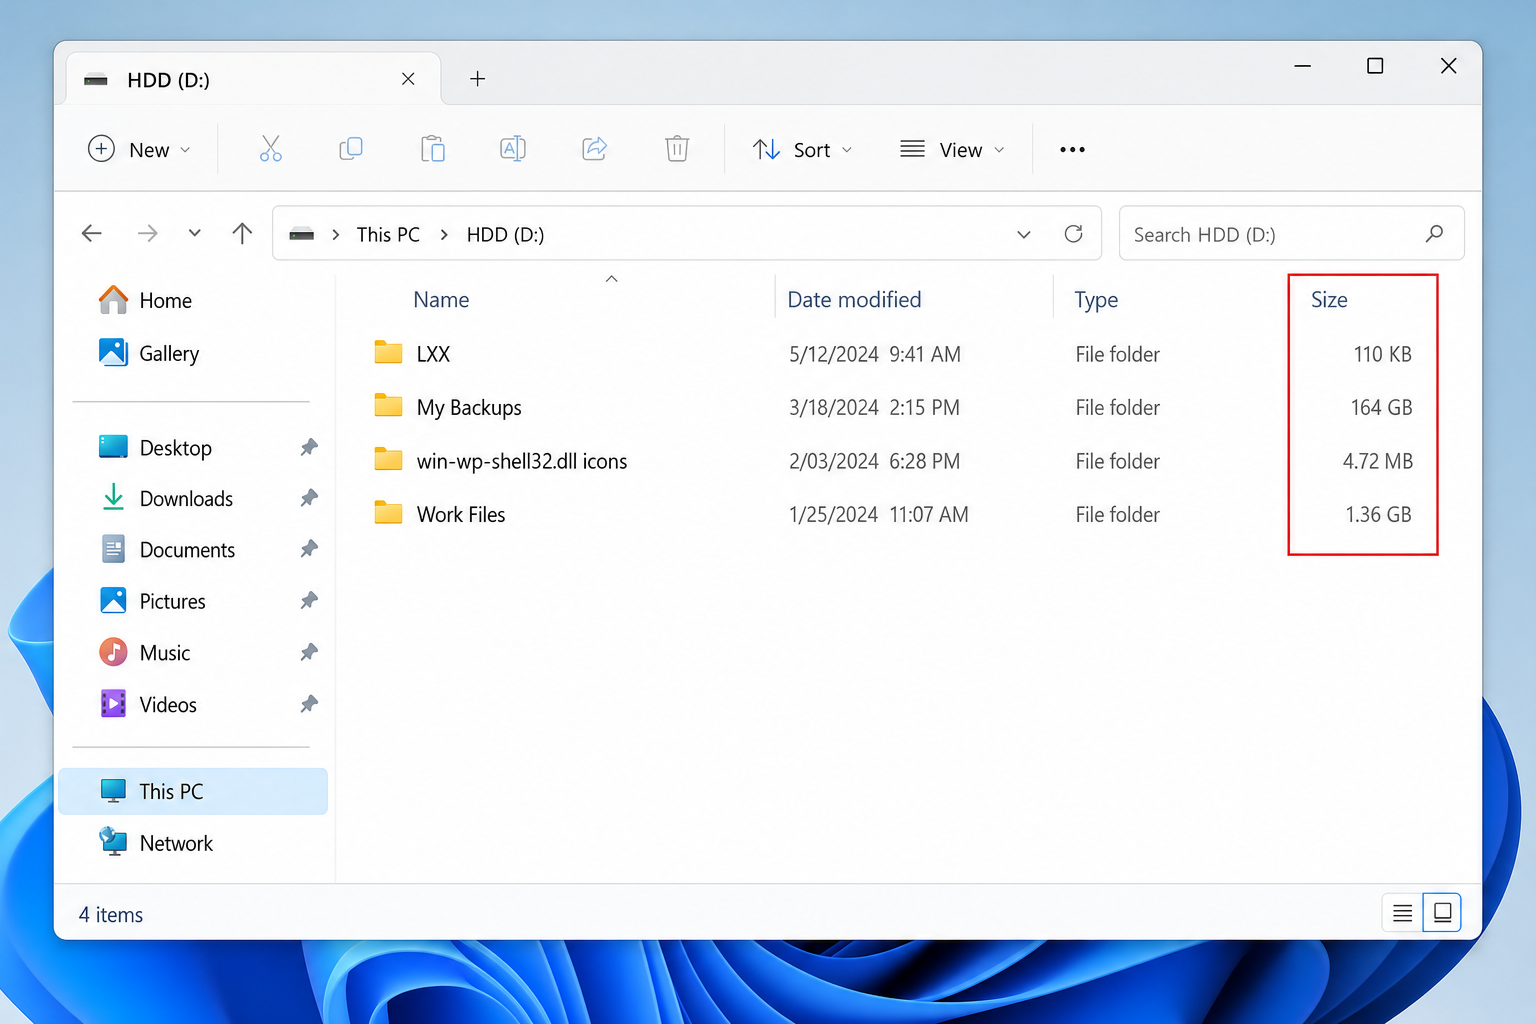Click the 4 items status text
The image size is (1536, 1024).
pyautogui.click(x=111, y=914)
